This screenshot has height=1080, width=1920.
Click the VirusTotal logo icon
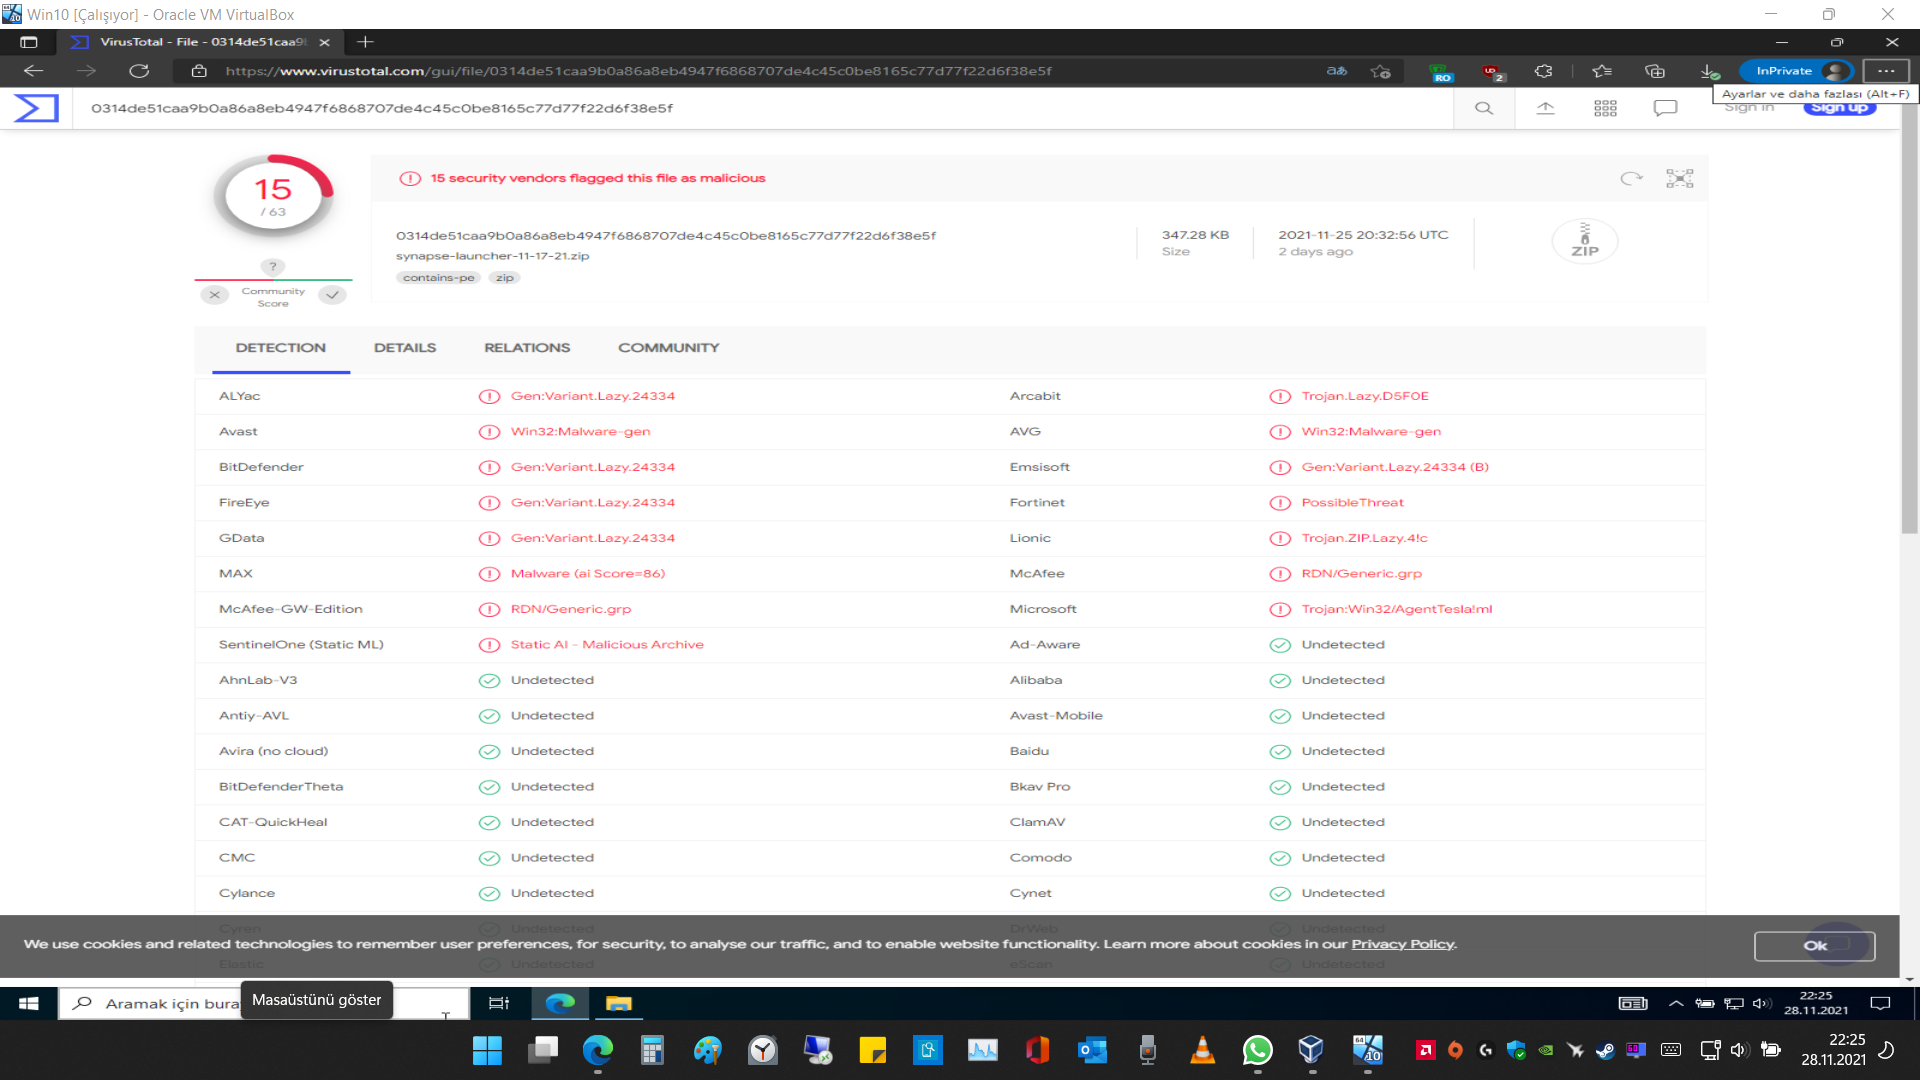[36, 108]
